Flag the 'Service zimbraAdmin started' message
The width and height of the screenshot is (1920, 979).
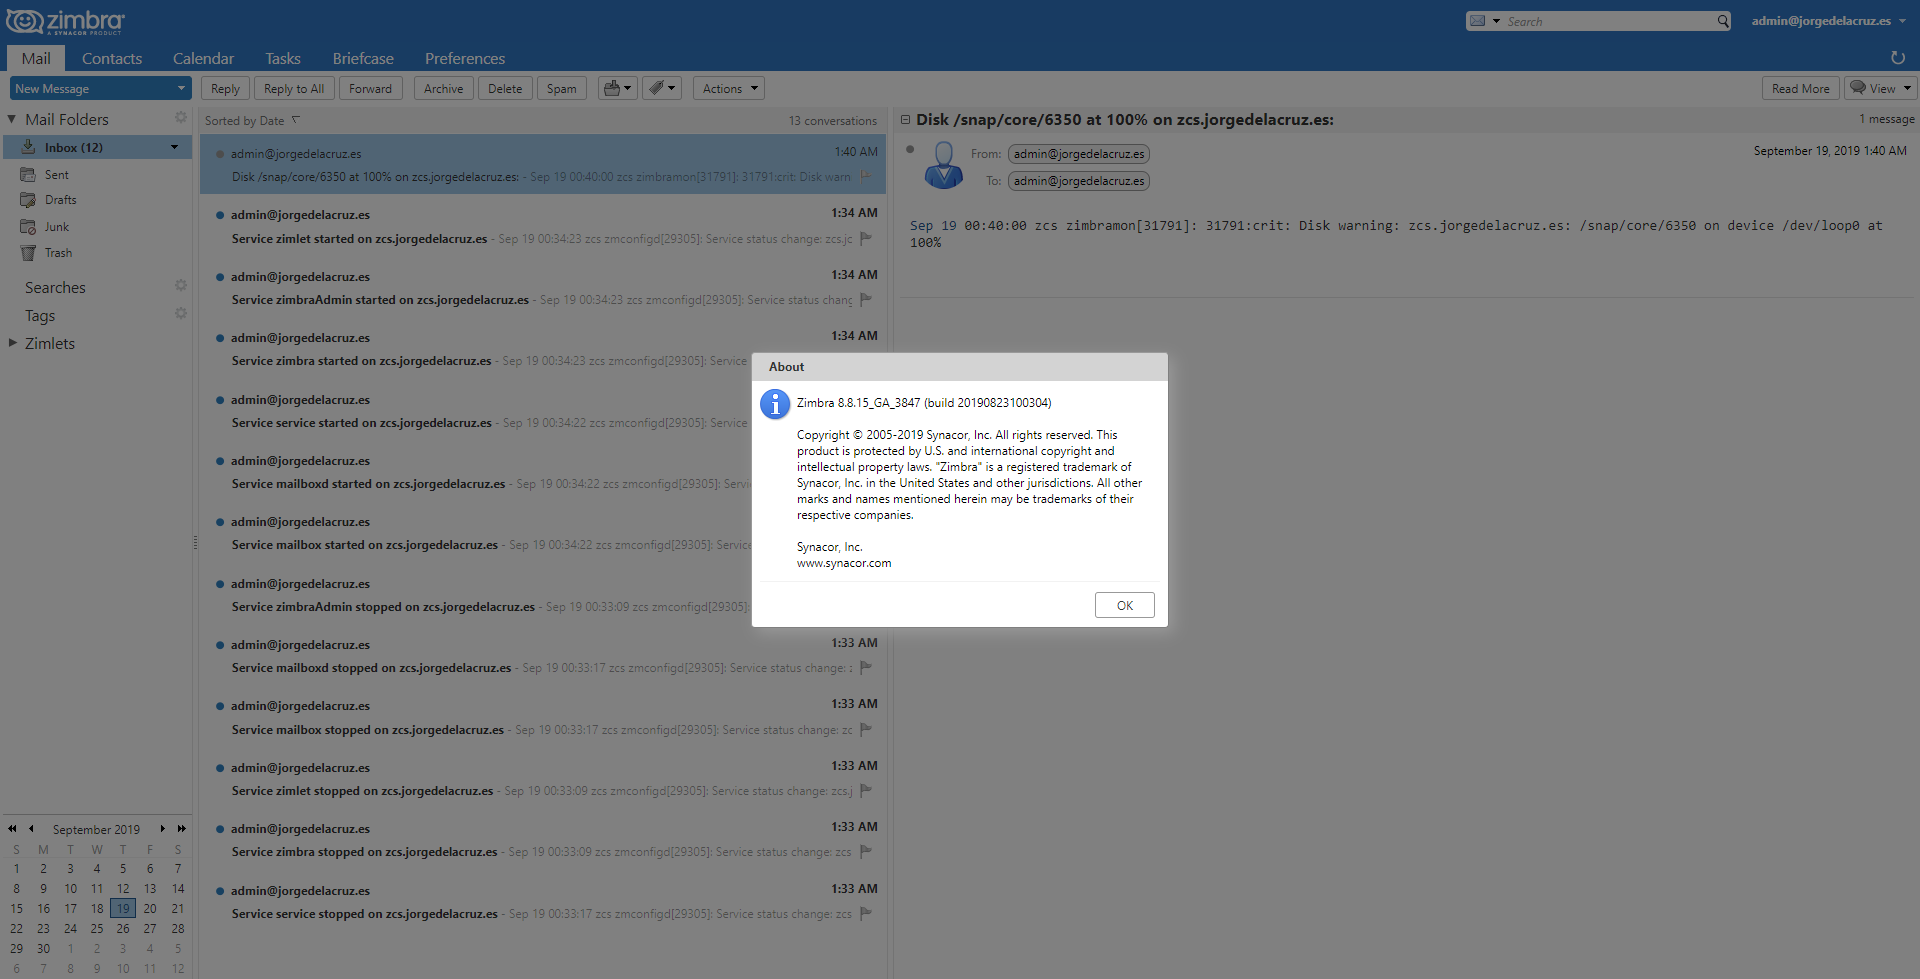pyautogui.click(x=866, y=299)
